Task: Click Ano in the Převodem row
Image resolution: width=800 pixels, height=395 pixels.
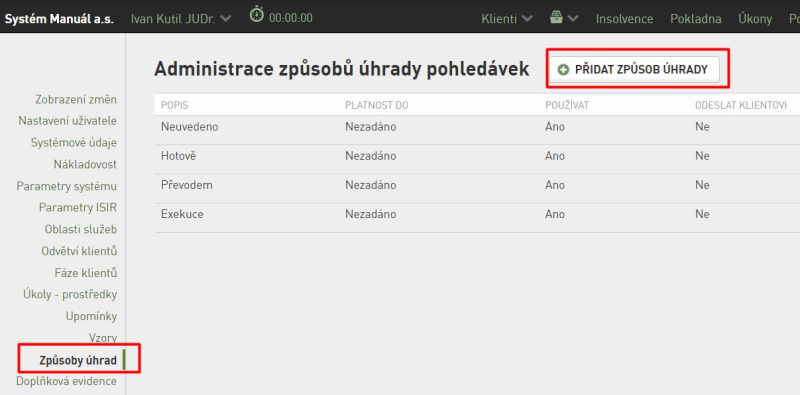Action: tap(555, 185)
